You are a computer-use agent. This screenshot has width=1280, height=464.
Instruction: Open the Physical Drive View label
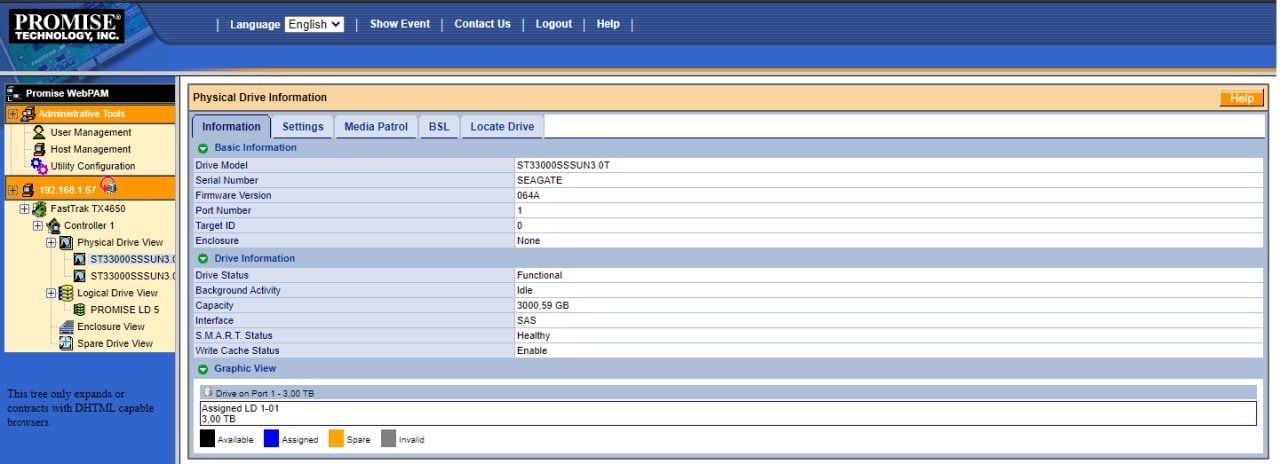120,243
